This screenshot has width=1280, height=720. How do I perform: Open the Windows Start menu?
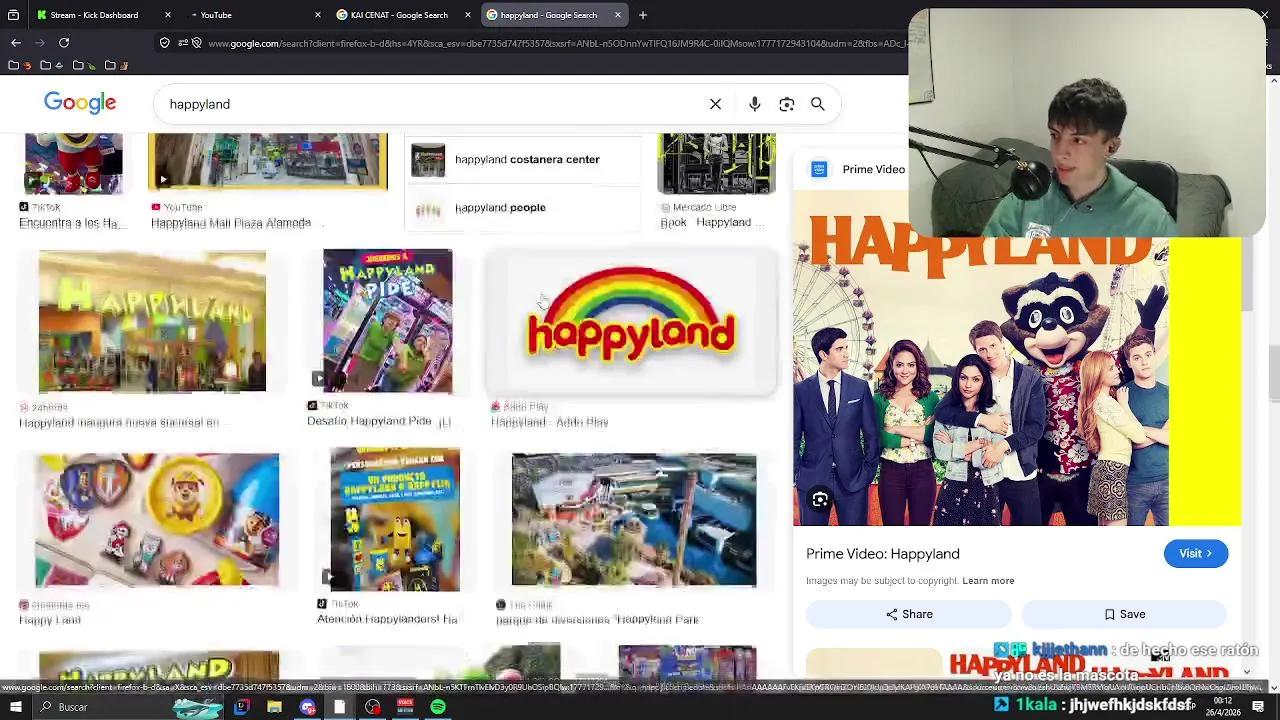pyautogui.click(x=15, y=707)
